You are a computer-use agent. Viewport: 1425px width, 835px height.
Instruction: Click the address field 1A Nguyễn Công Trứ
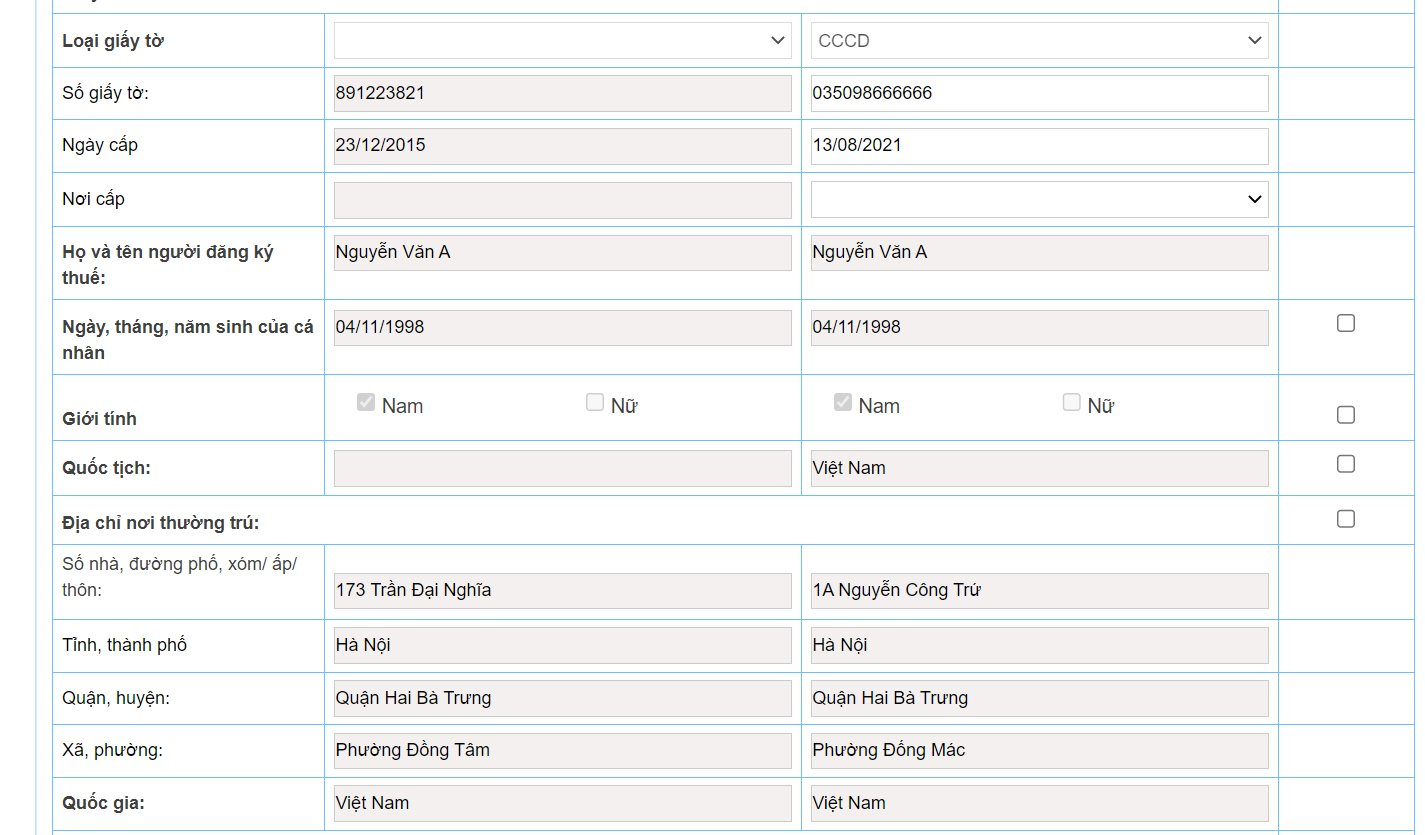click(x=1039, y=590)
